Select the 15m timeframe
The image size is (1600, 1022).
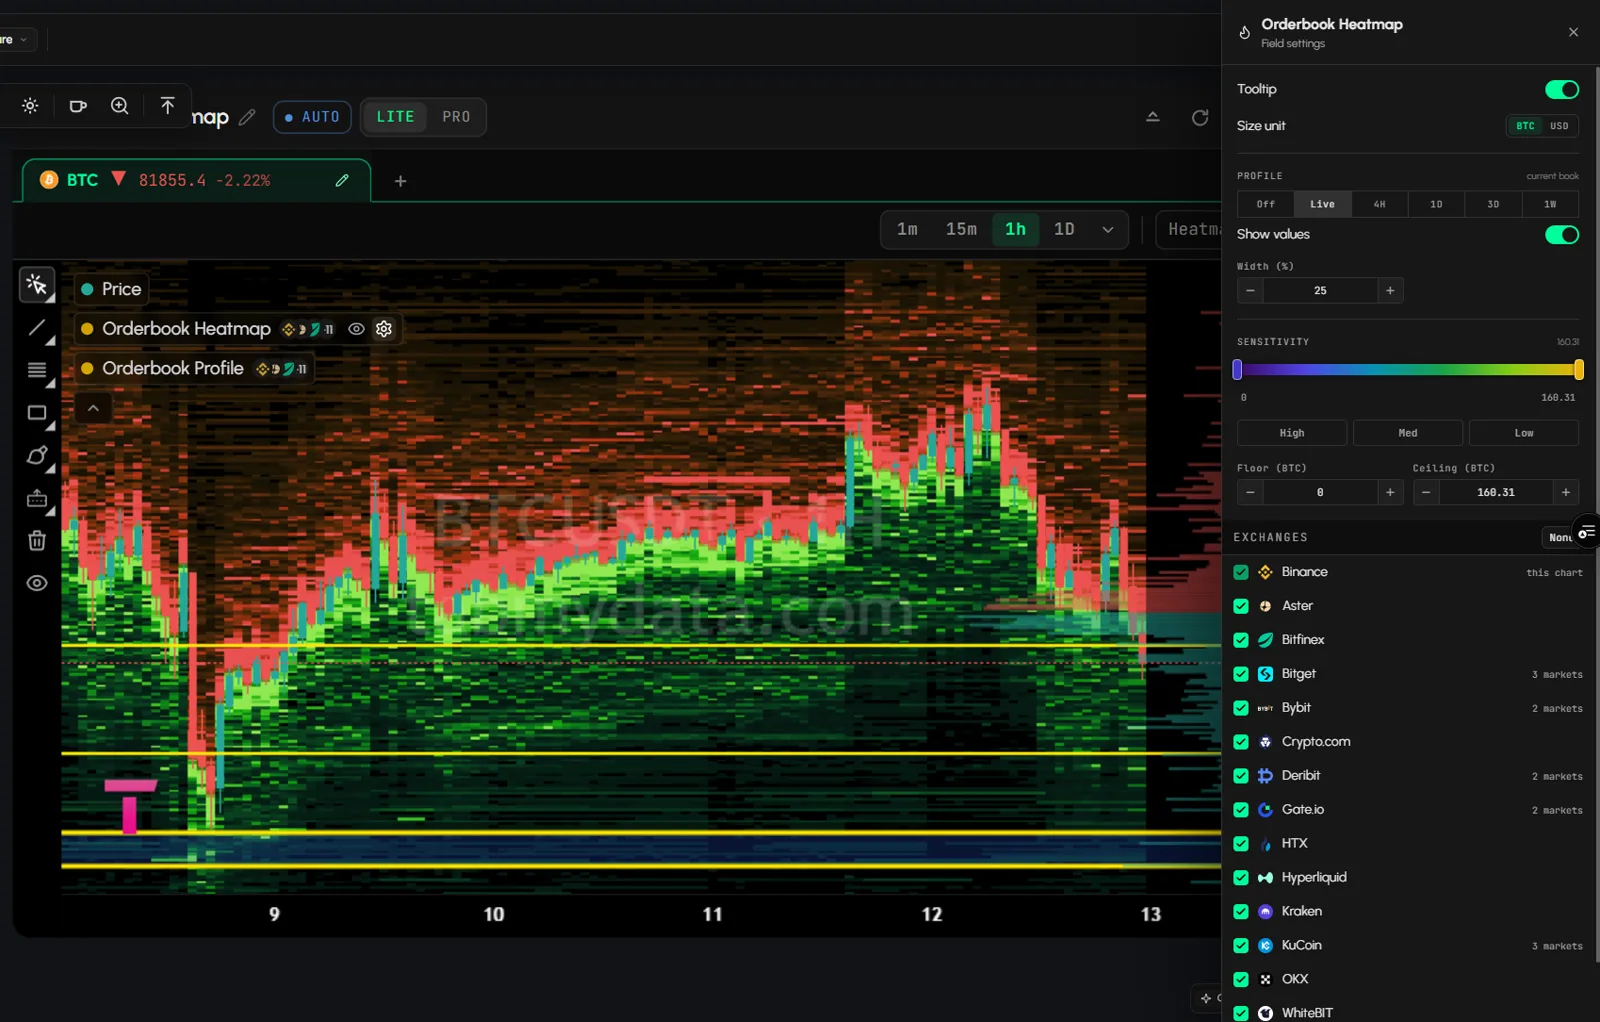coord(961,230)
